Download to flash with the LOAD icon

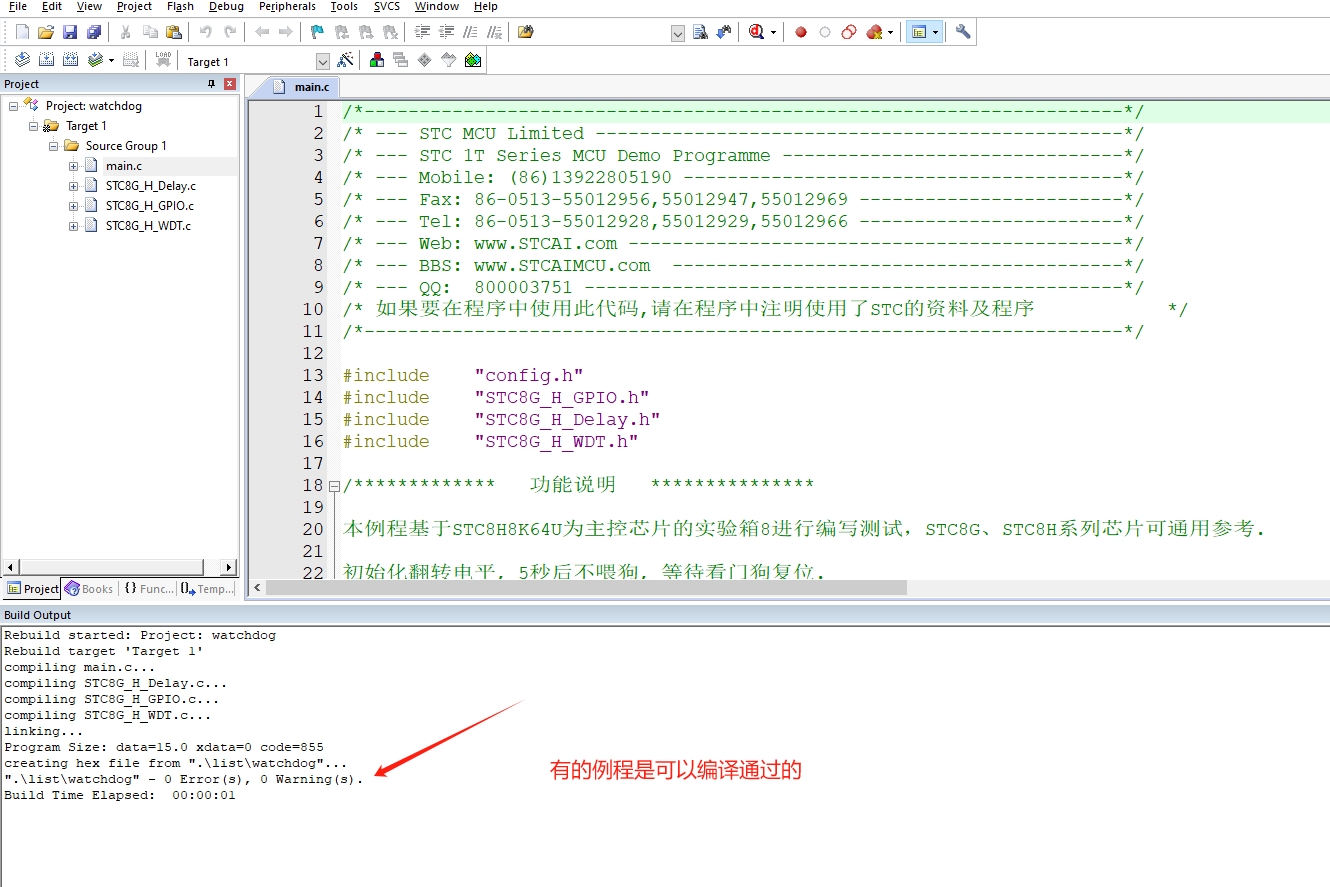coord(163,60)
